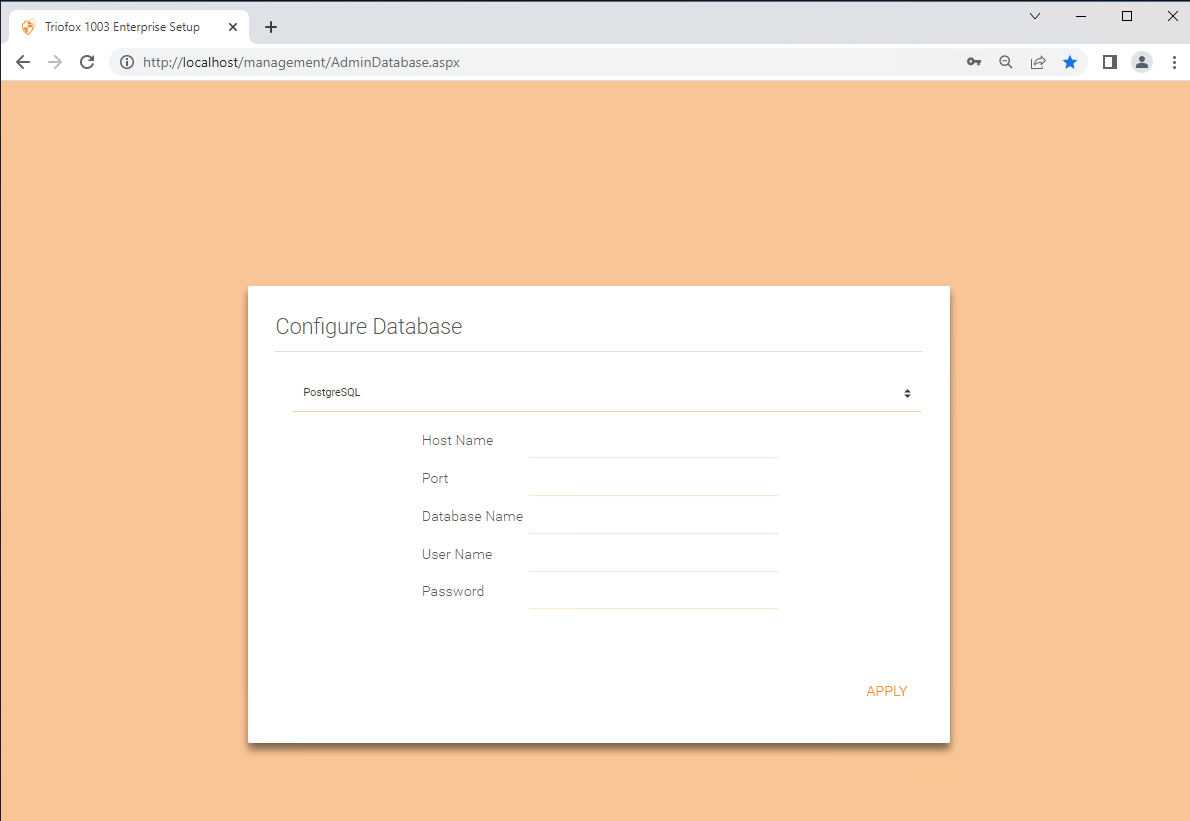1190x821 pixels.
Task: Click the Host Name label
Action: point(458,440)
